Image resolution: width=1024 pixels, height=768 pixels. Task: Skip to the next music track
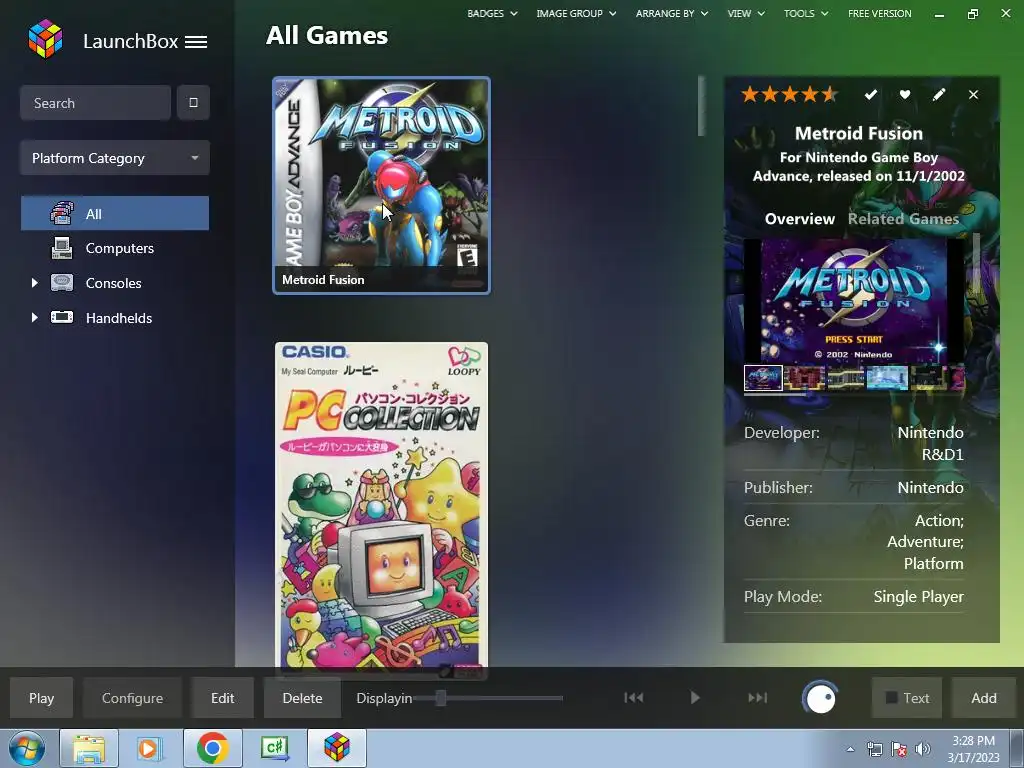tap(757, 697)
